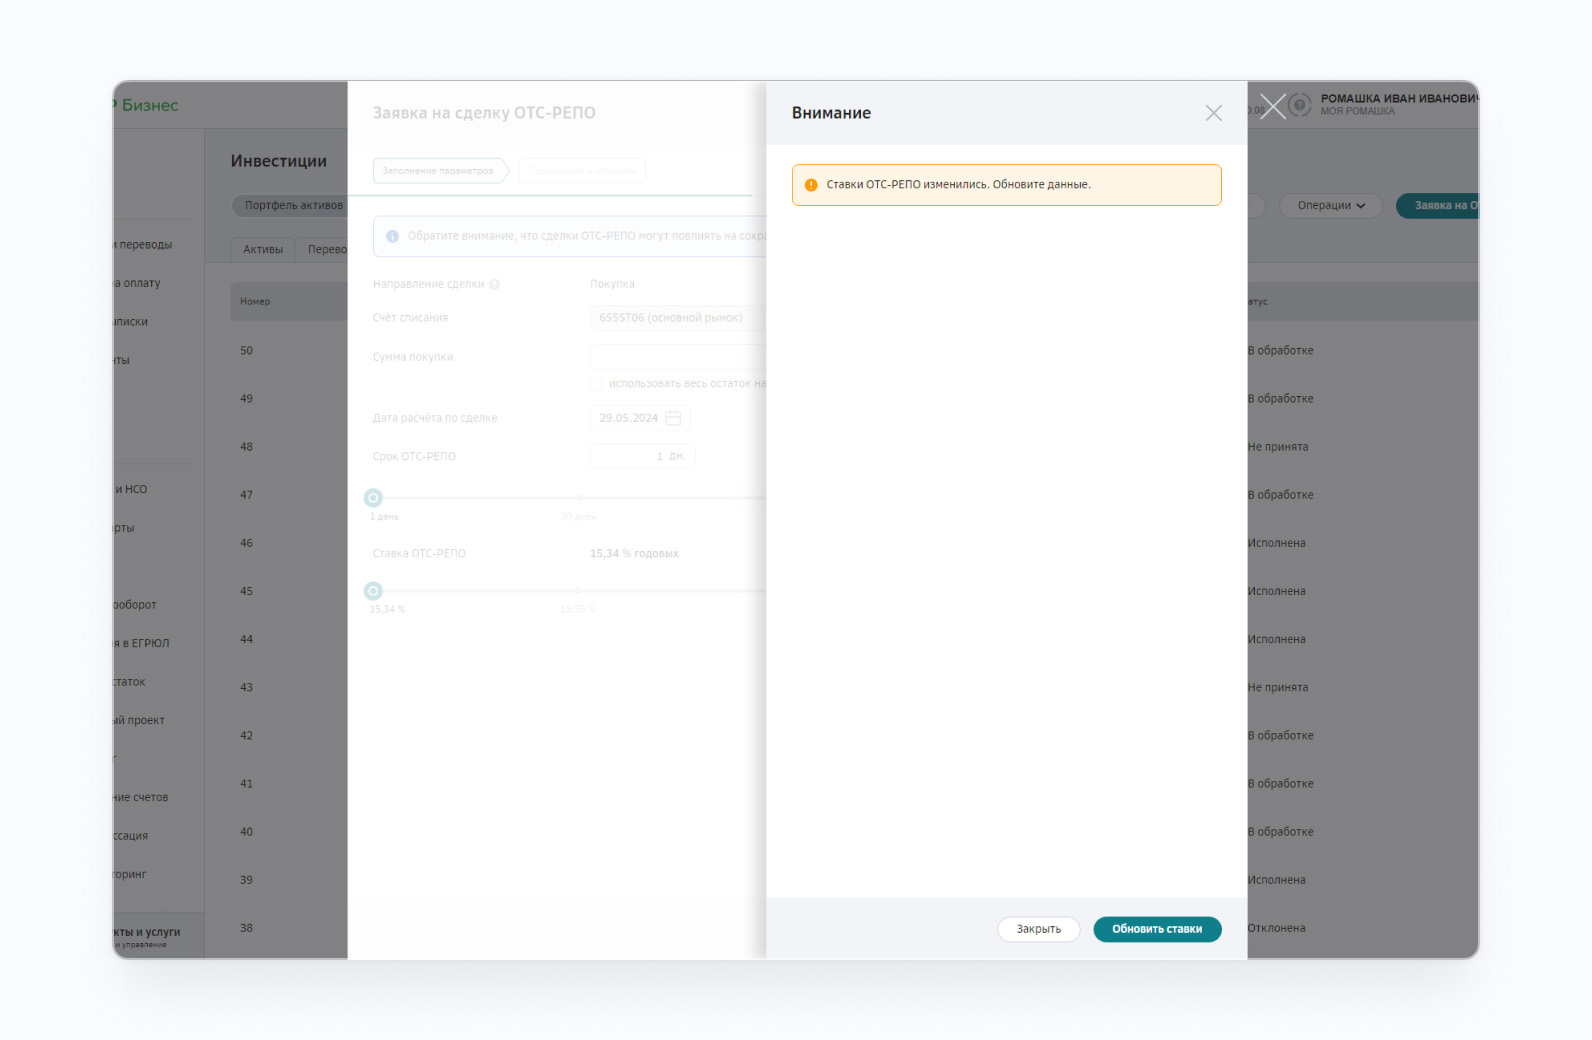1592x1040 pixels.
Task: Open the Операции dropdown
Action: (x=1330, y=206)
